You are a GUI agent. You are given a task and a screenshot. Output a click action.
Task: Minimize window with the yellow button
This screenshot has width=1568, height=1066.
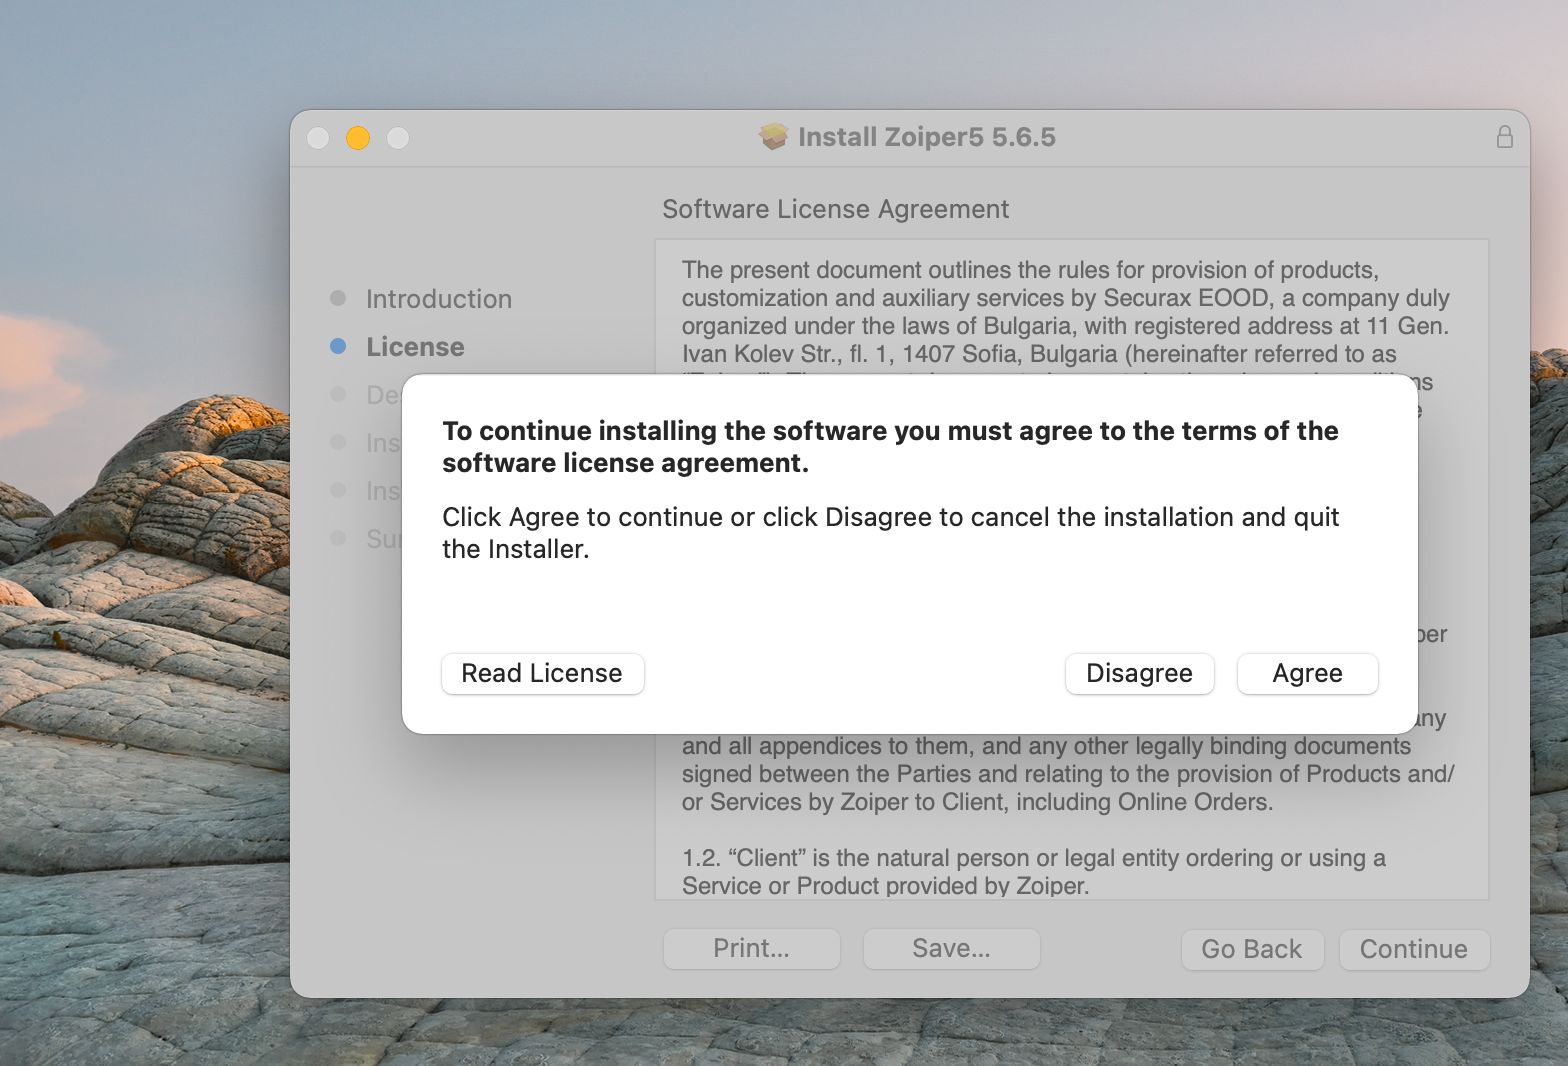pyautogui.click(x=358, y=138)
